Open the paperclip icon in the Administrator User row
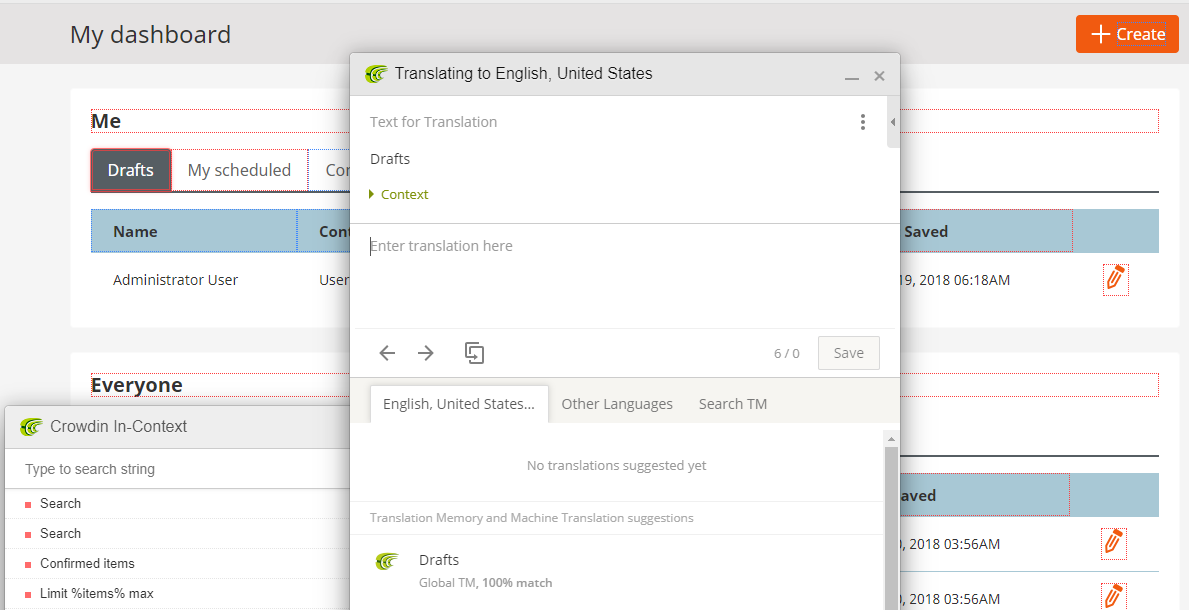 1115,279
